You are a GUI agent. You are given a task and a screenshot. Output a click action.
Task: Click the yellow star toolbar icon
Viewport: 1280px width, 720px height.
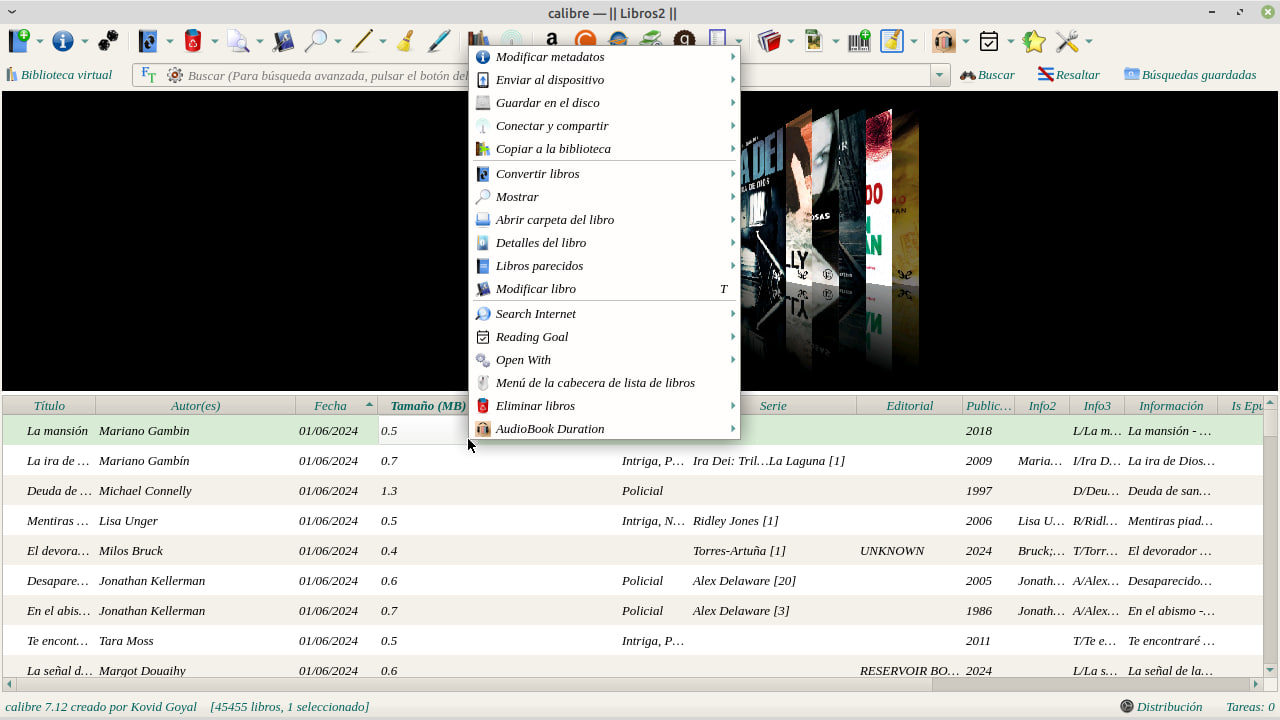point(1034,41)
